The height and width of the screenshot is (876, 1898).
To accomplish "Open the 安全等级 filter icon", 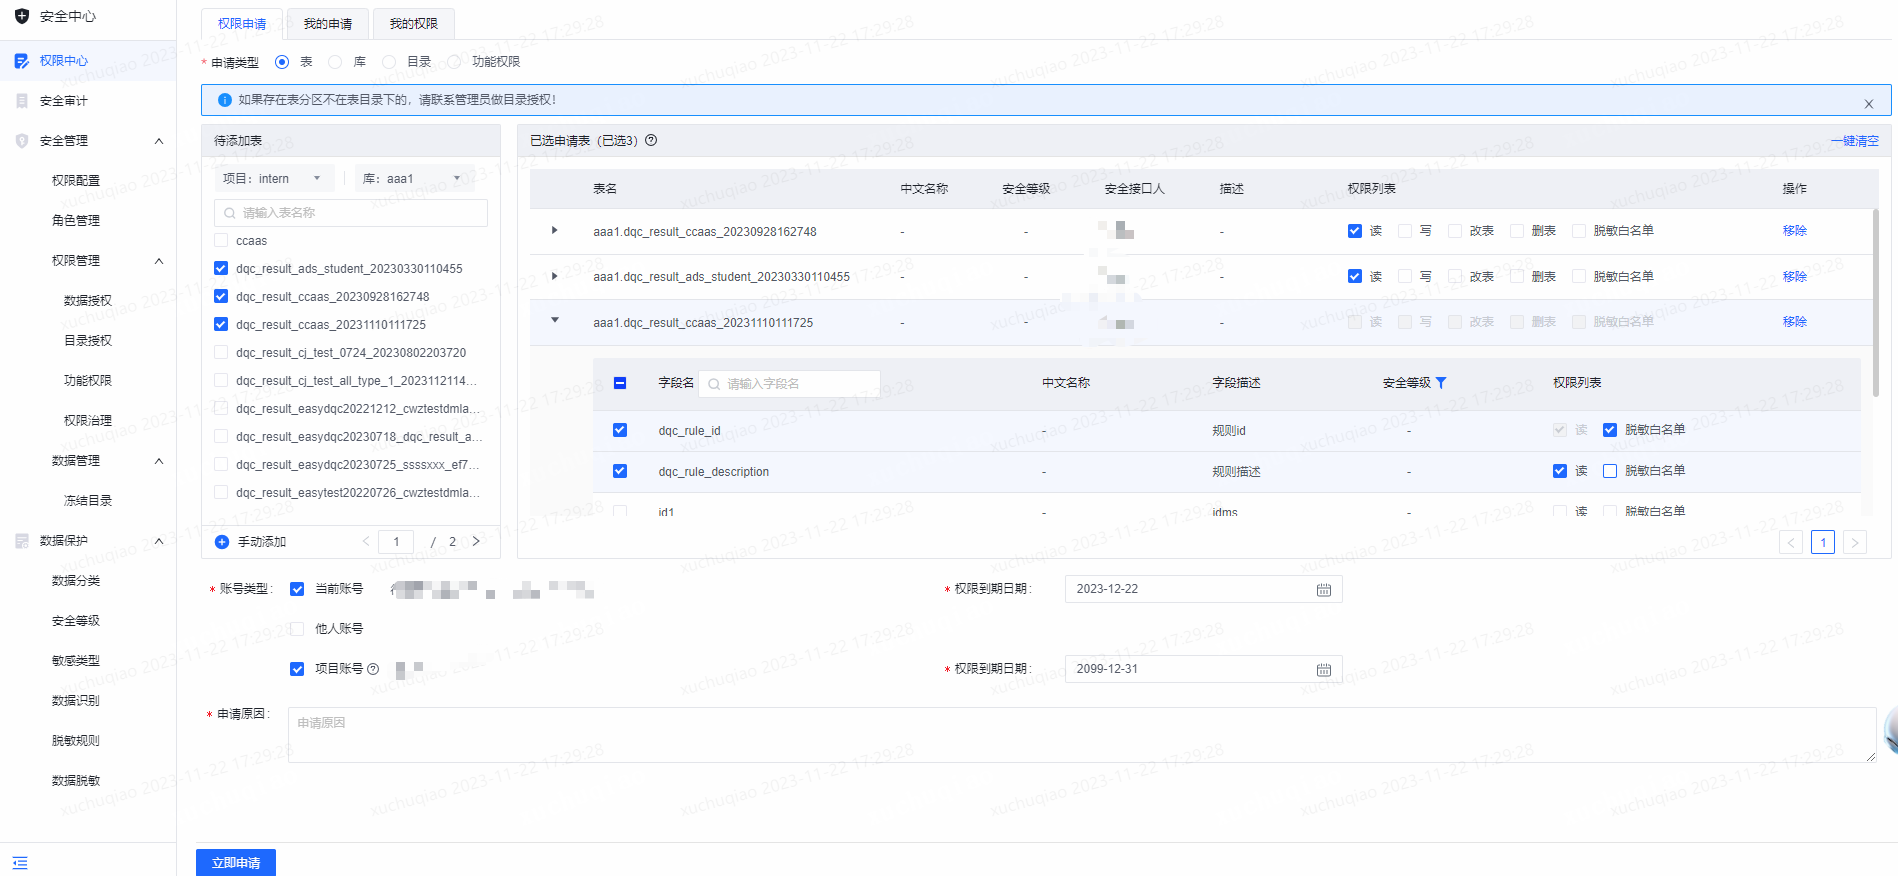I will (1441, 383).
